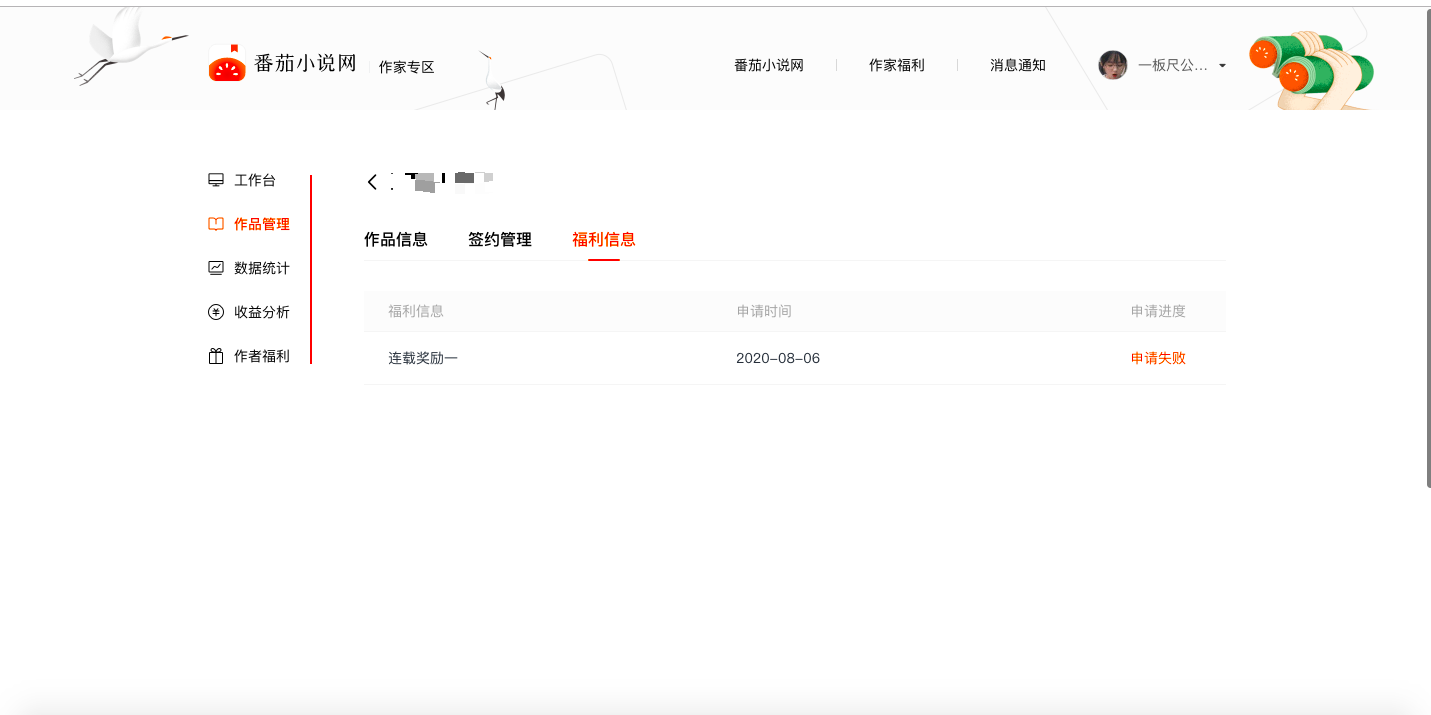Switch to the 签约管理 tab
The height and width of the screenshot is (715, 1431).
point(500,240)
